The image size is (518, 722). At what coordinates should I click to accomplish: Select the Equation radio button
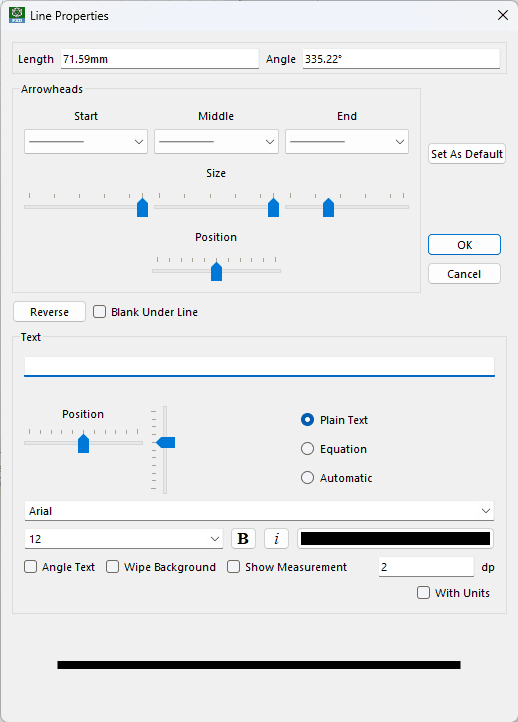click(307, 448)
